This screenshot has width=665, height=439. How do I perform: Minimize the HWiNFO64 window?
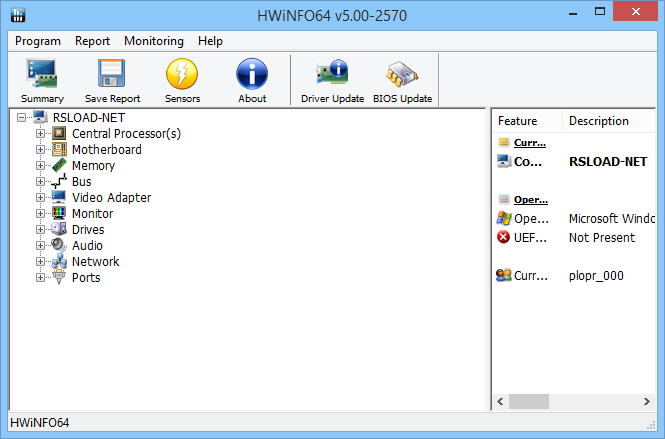[573, 12]
